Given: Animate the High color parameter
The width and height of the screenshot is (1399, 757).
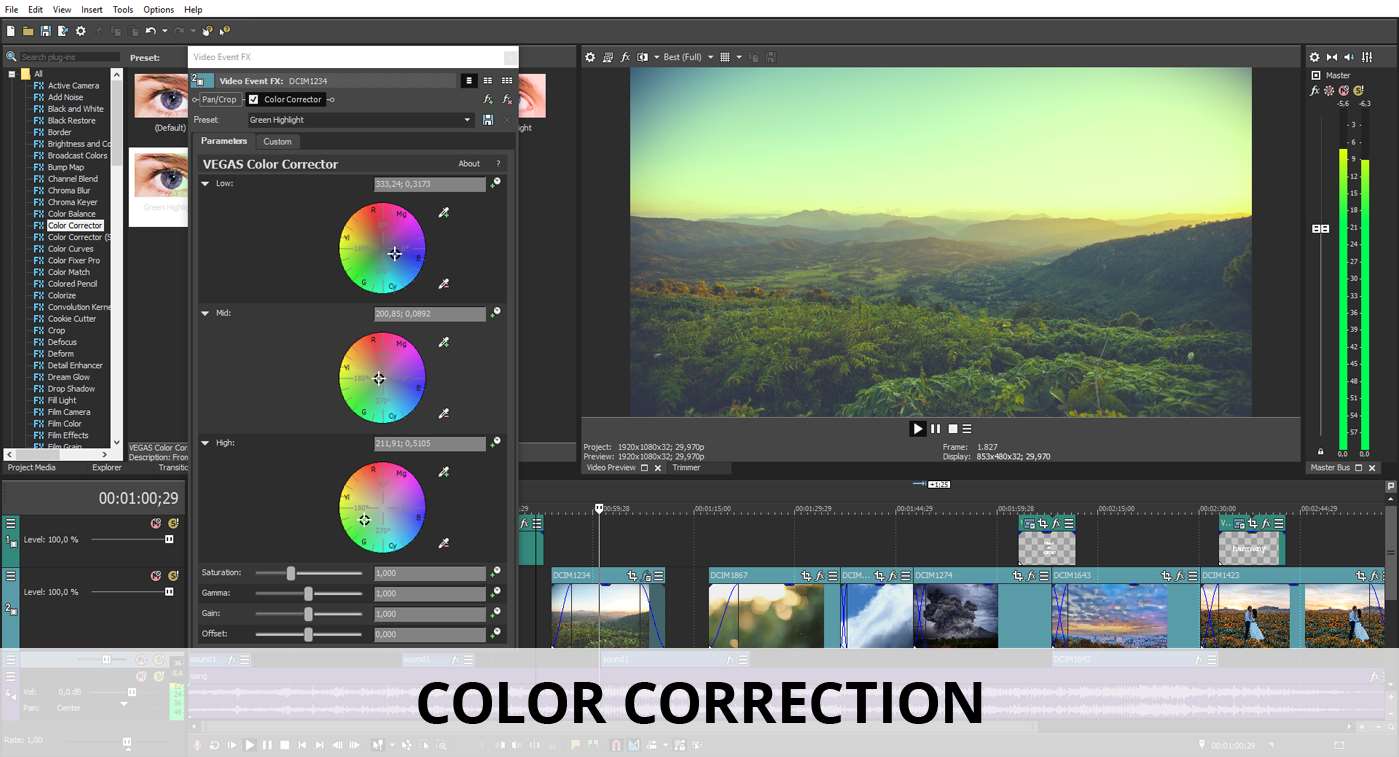Looking at the screenshot, I should [495, 443].
